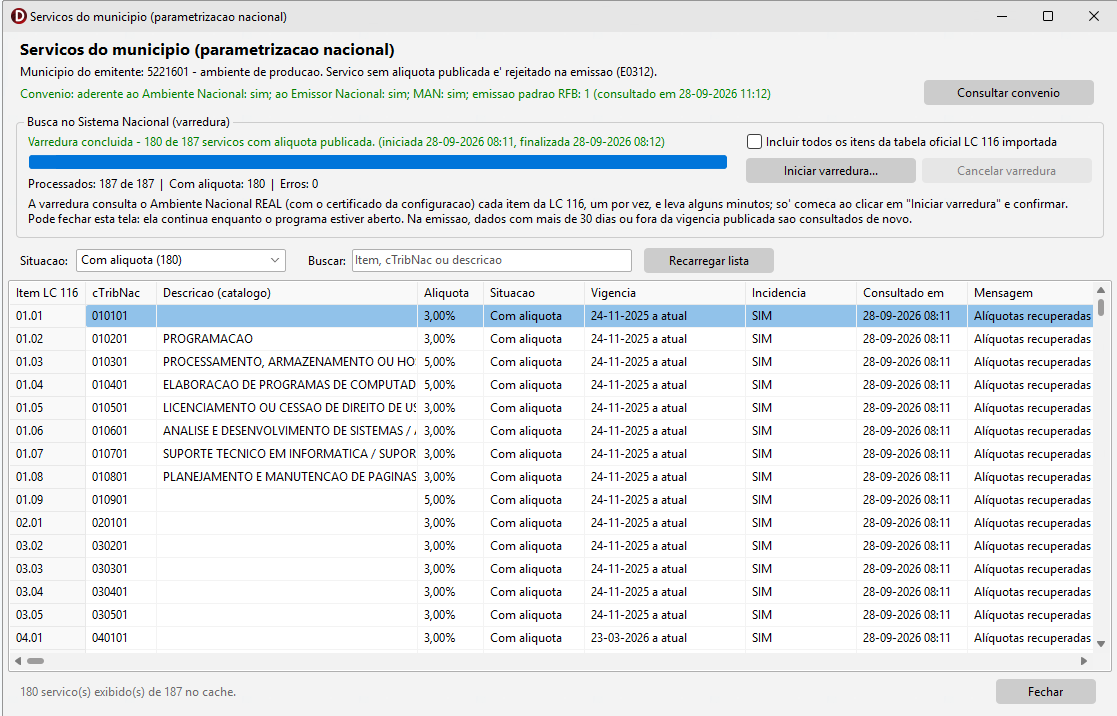Click Incidencia SIM in row 01.06
1117x716 pixels.
801,430
